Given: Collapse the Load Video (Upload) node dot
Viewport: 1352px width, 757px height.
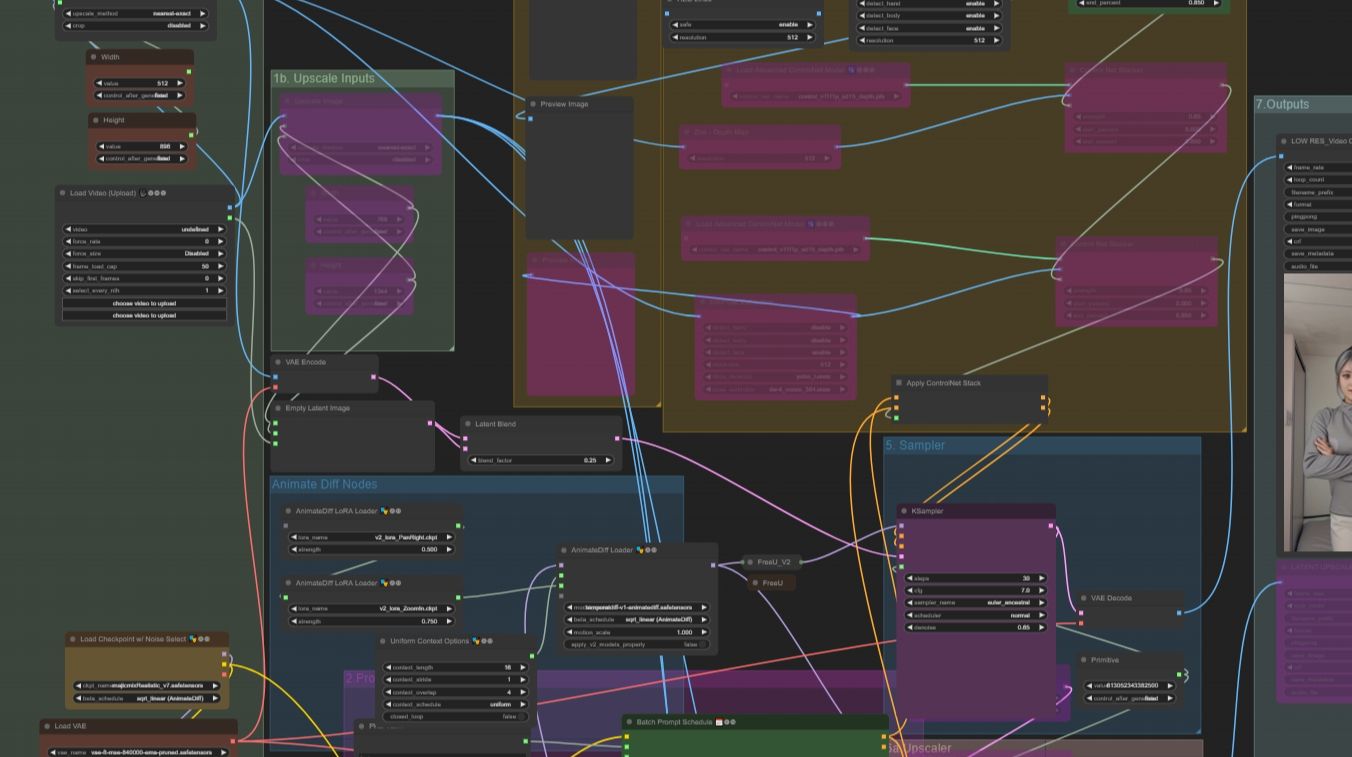Looking at the screenshot, I should 63,193.
